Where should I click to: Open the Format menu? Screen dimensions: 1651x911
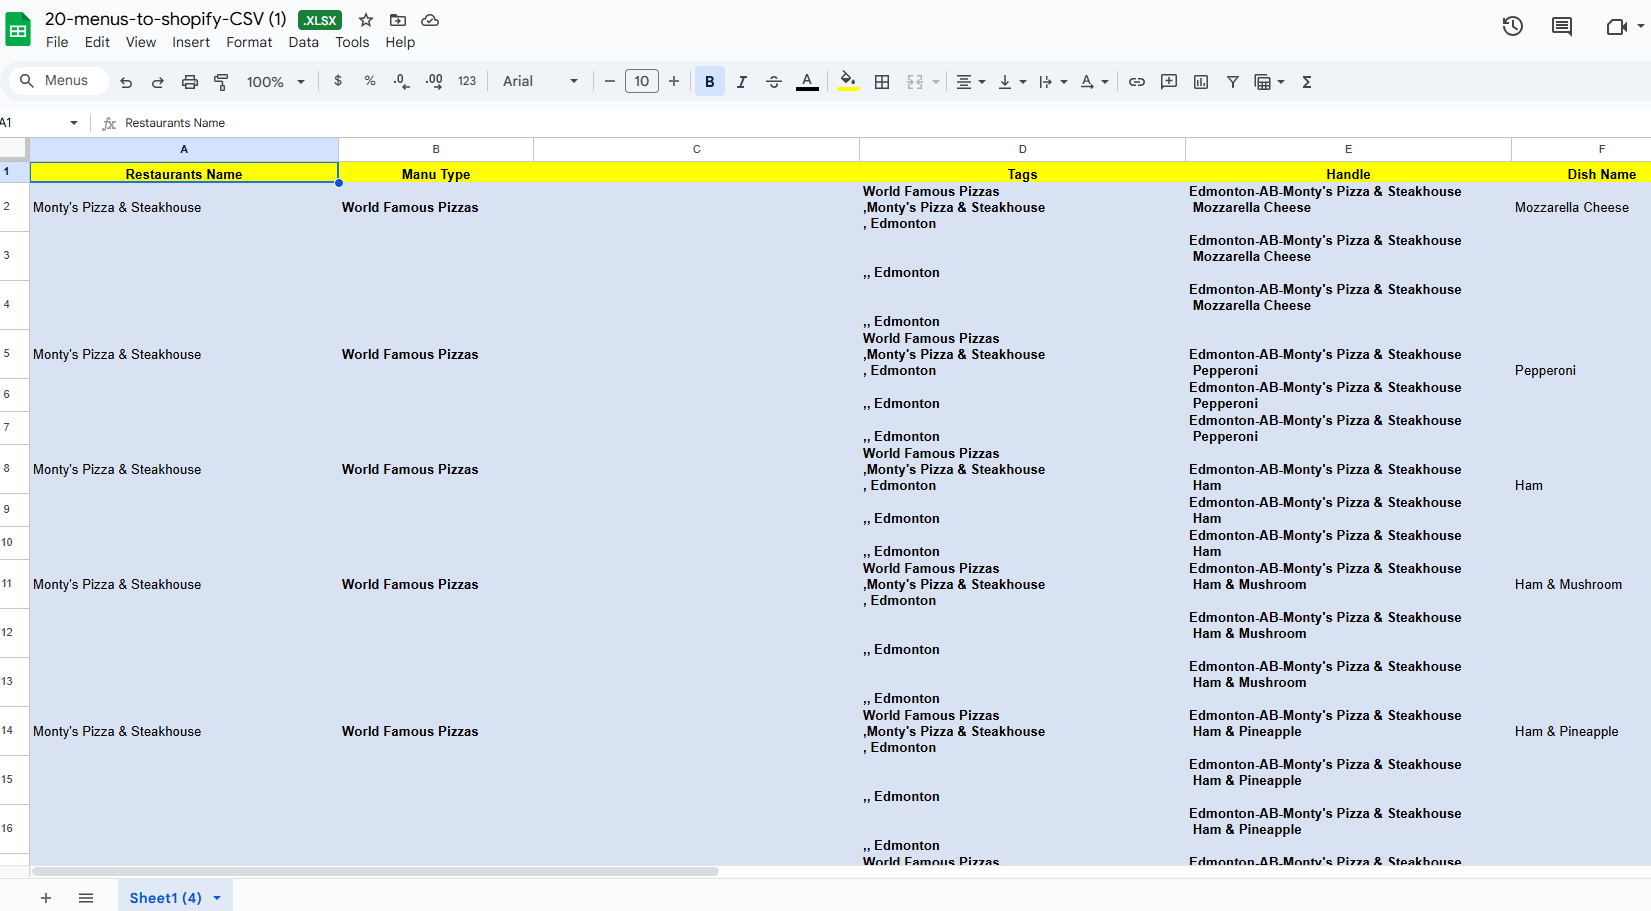[x=249, y=42]
